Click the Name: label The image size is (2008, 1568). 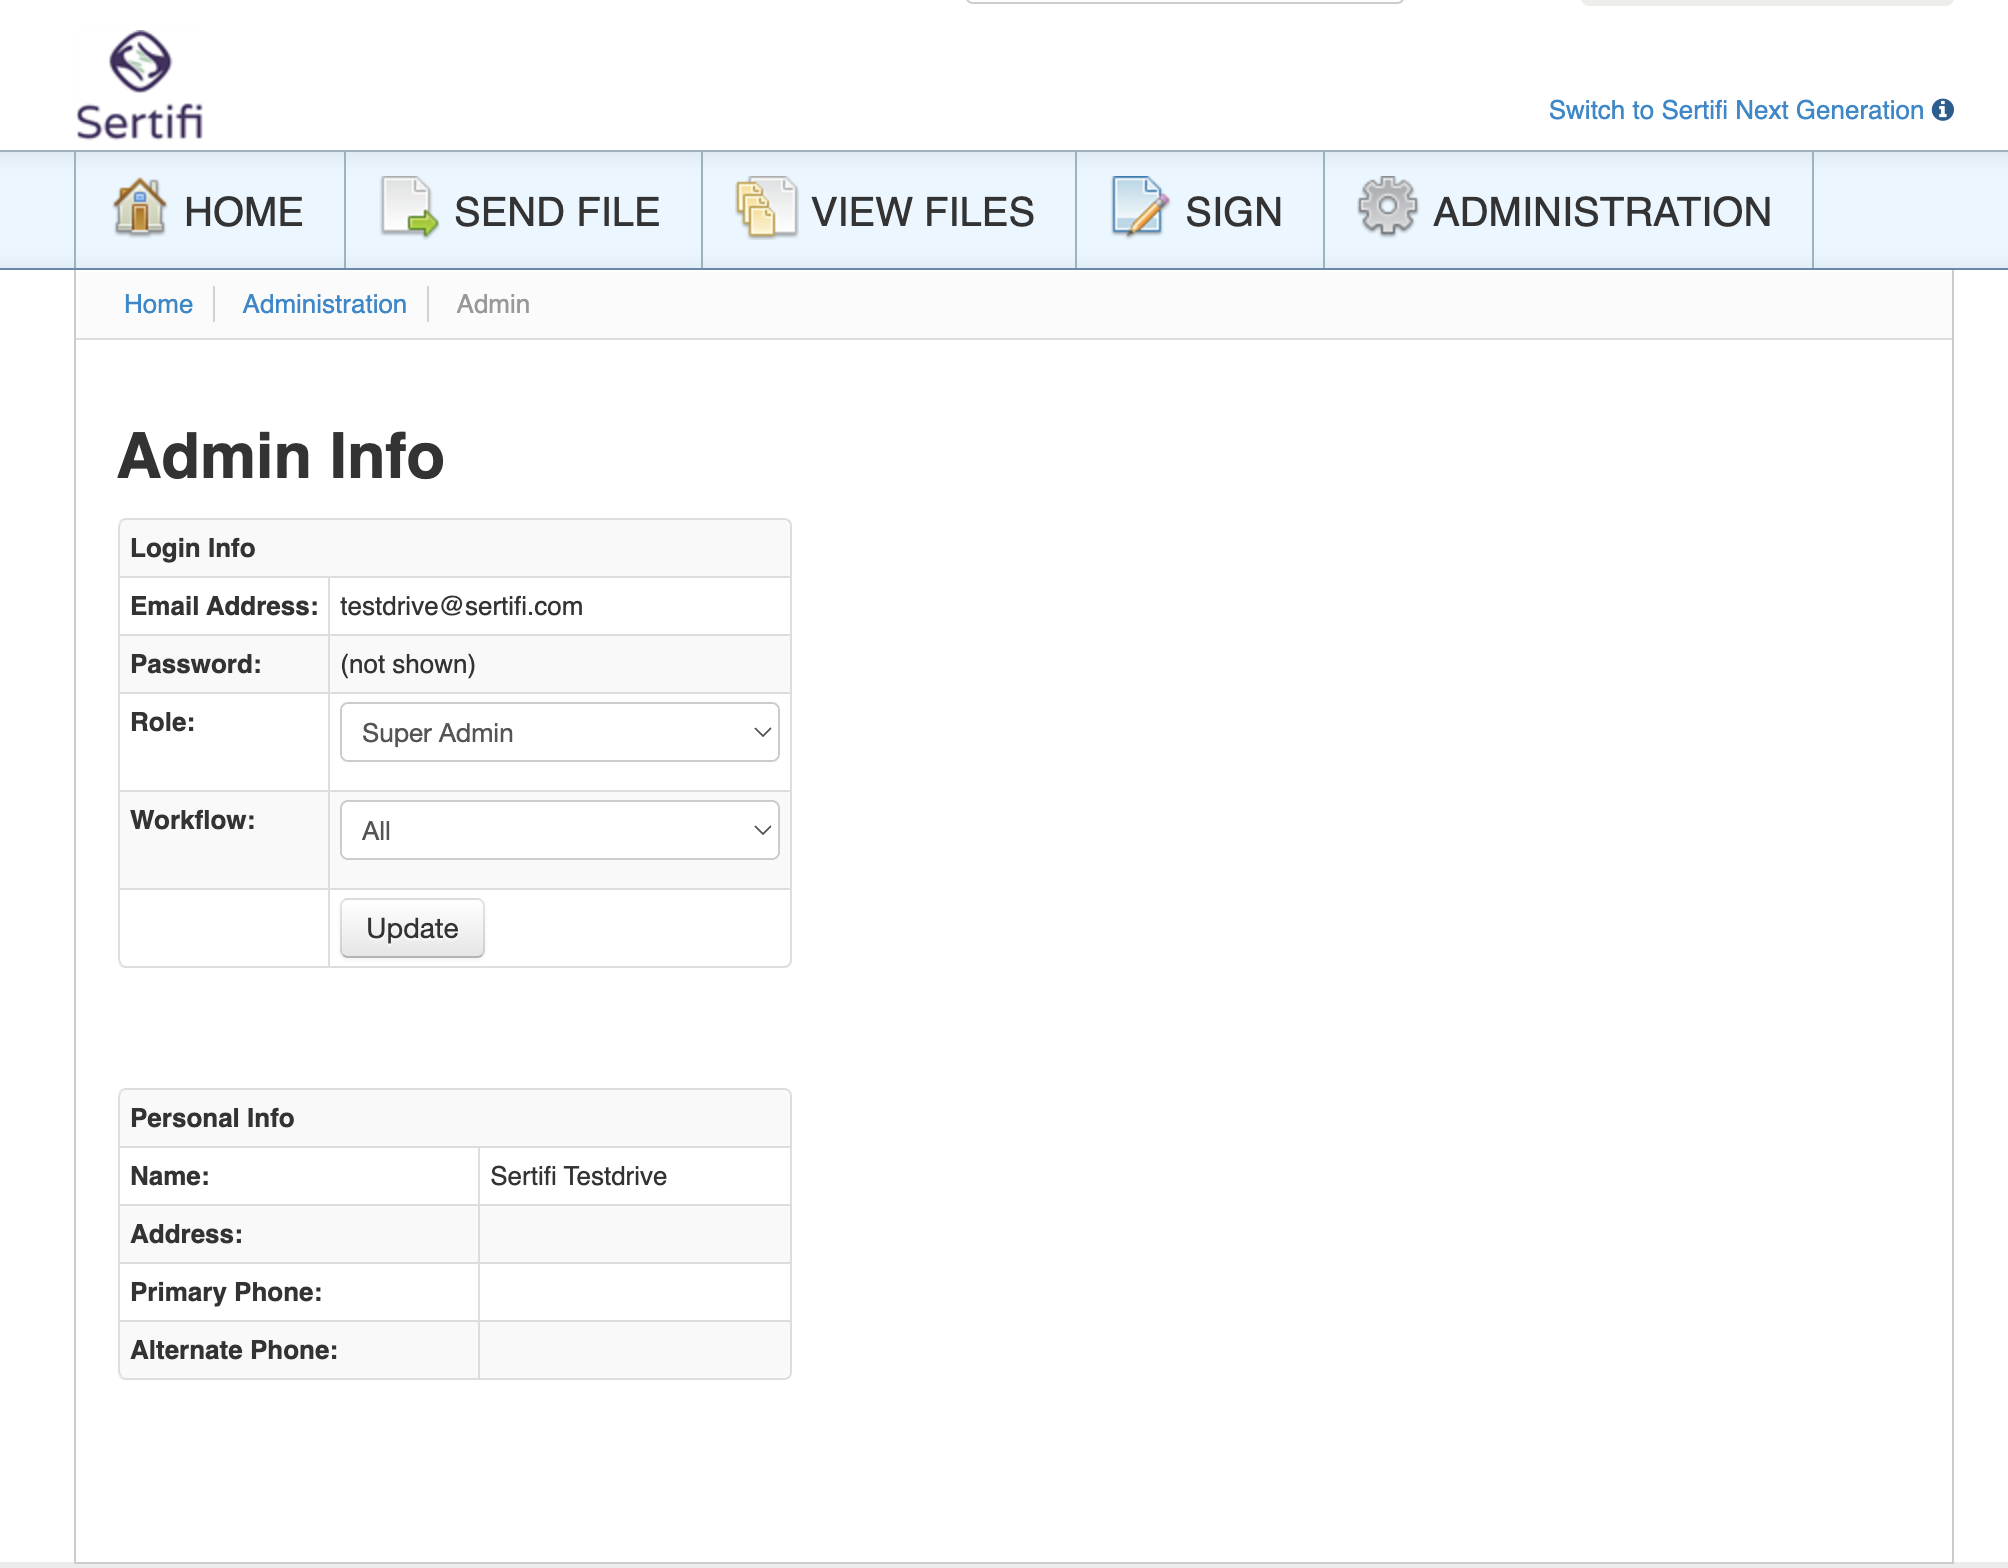pos(170,1176)
